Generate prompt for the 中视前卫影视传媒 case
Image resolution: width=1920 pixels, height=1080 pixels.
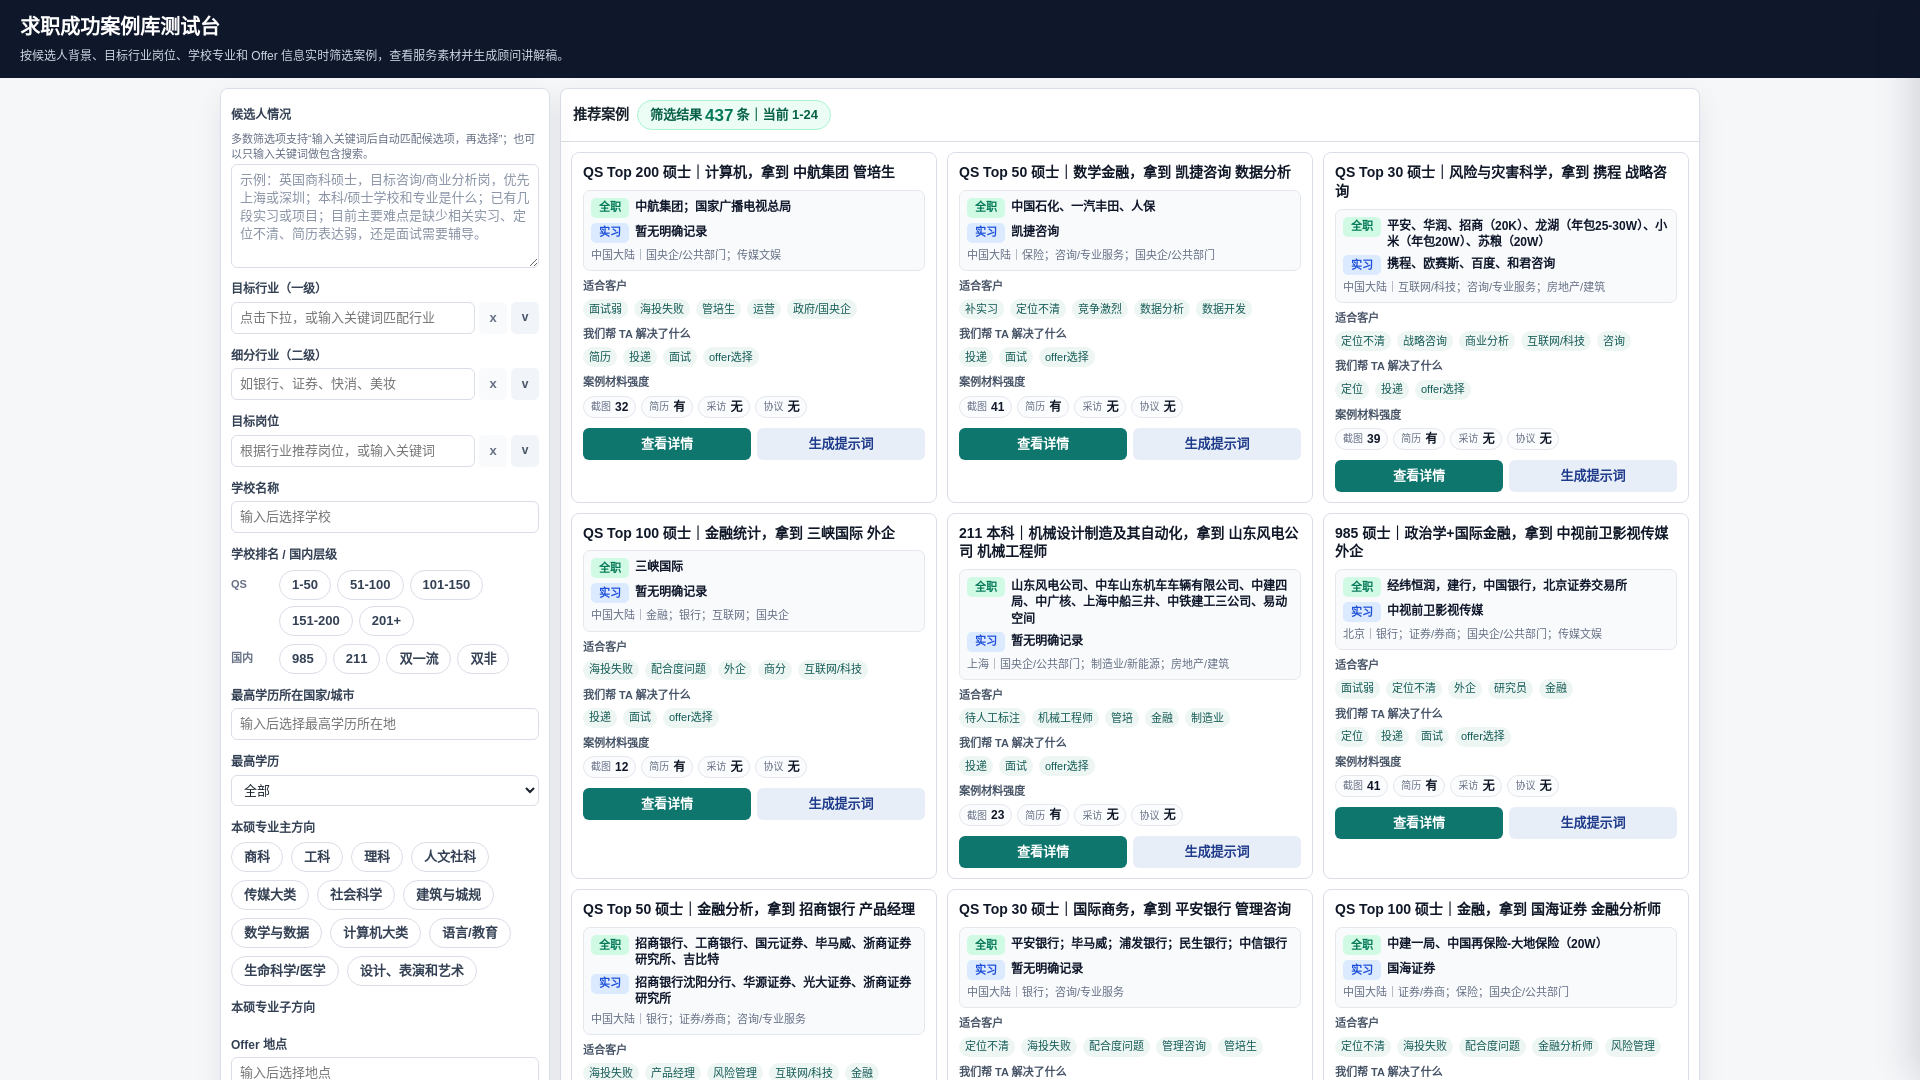click(x=1593, y=823)
